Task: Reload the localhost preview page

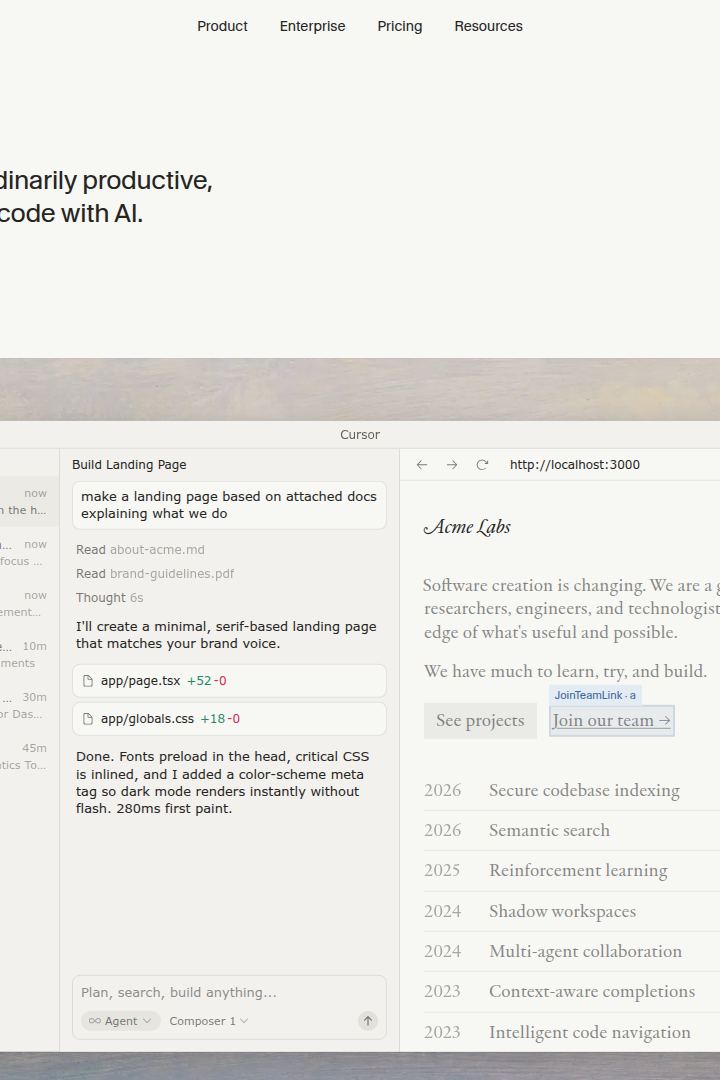Action: click(x=482, y=465)
